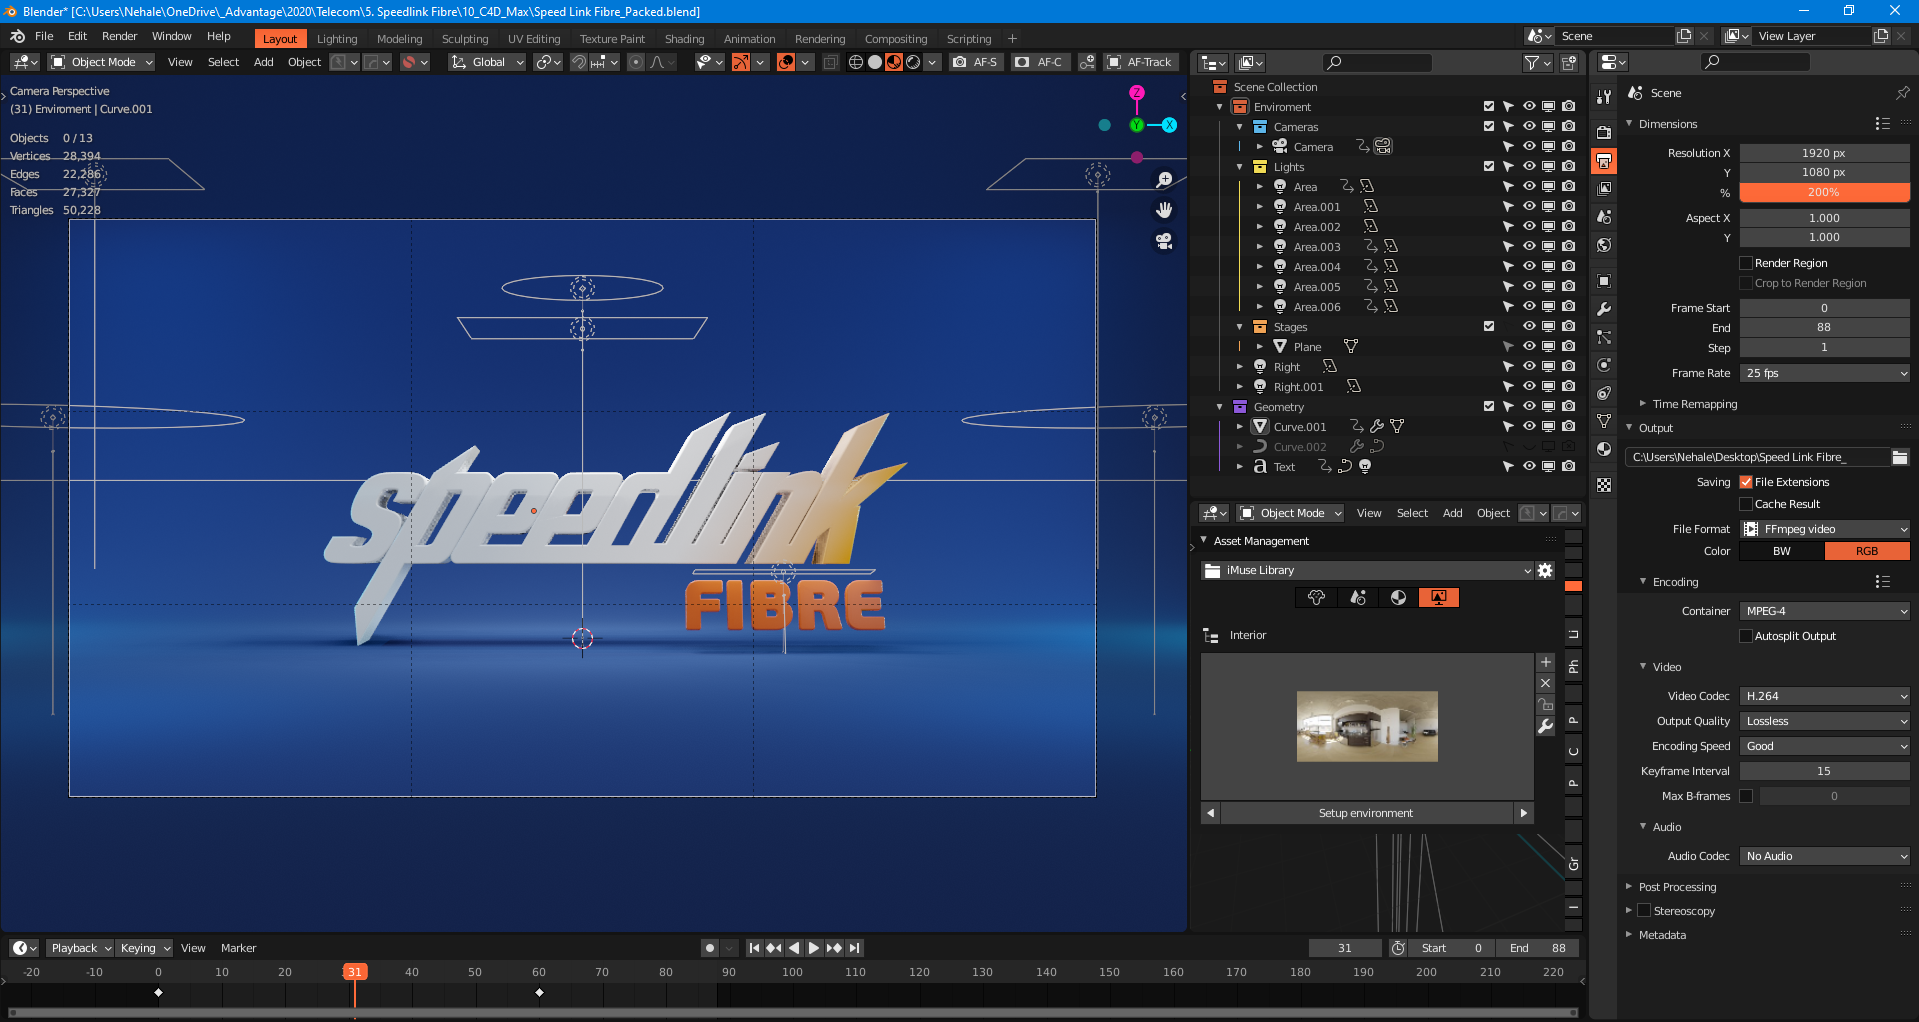The image size is (1919, 1022).
Task: Switch to the Shading workspace tab
Action: coord(684,39)
